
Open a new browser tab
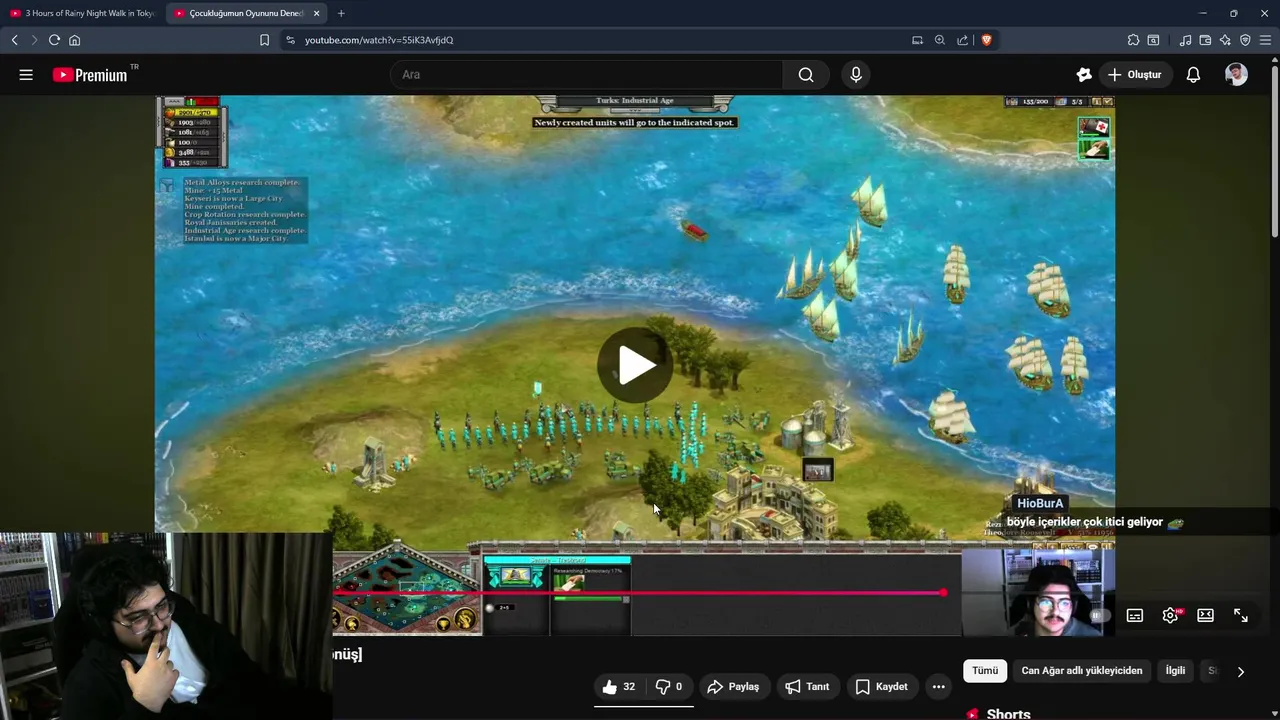(x=341, y=13)
